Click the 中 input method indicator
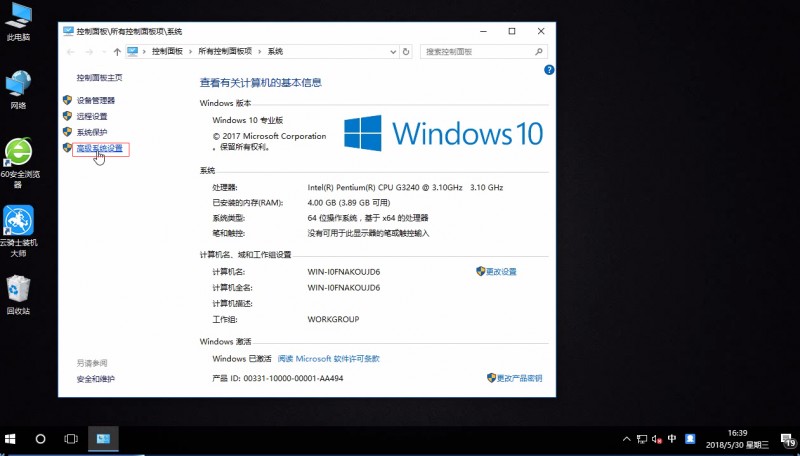The height and width of the screenshot is (456, 800). tap(672, 438)
